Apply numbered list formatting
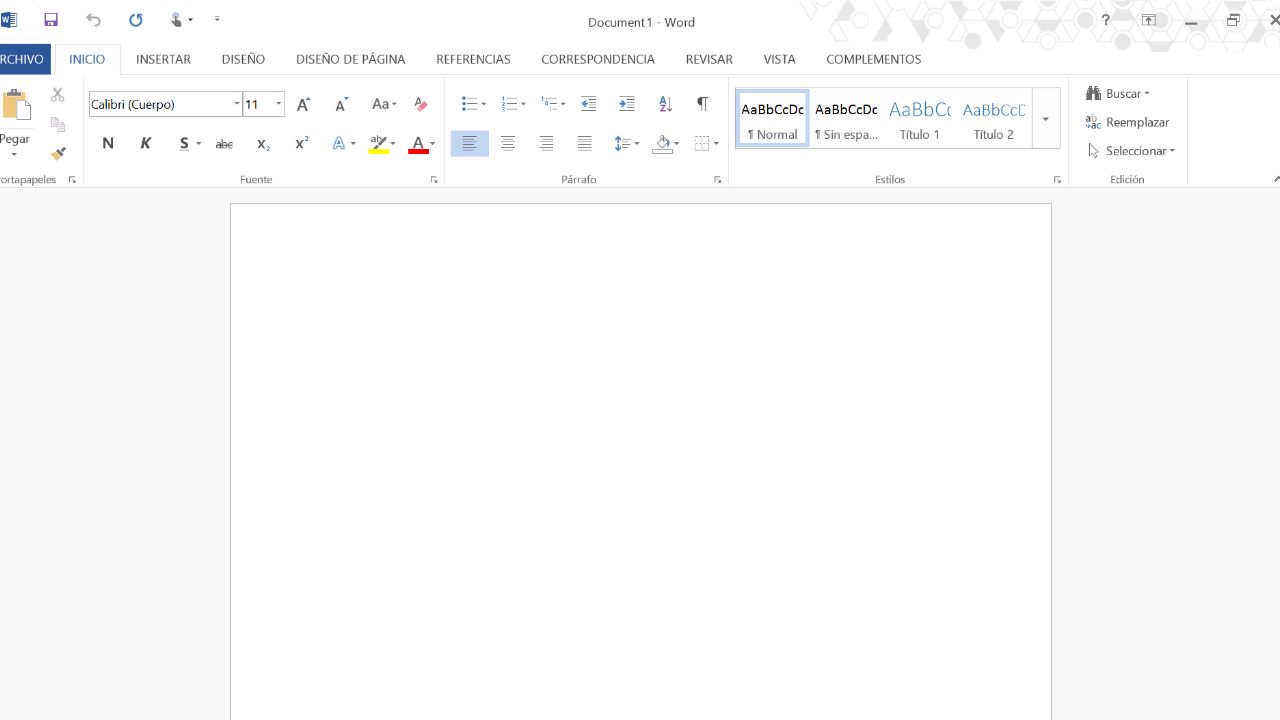 click(509, 104)
